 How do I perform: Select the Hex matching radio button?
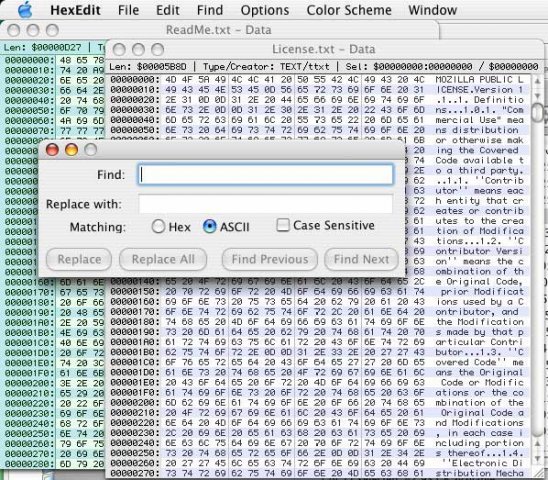click(158, 227)
